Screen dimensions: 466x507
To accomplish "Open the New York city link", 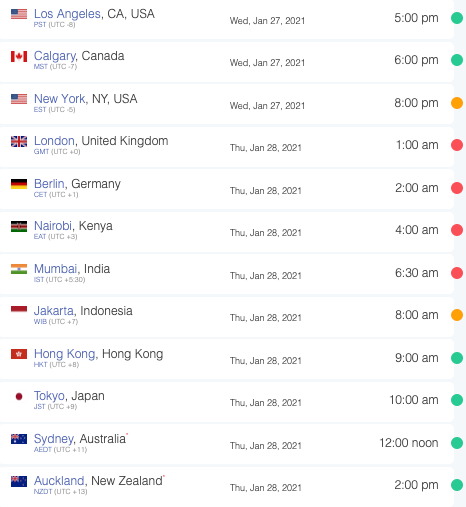I will pyautogui.click(x=60, y=99).
